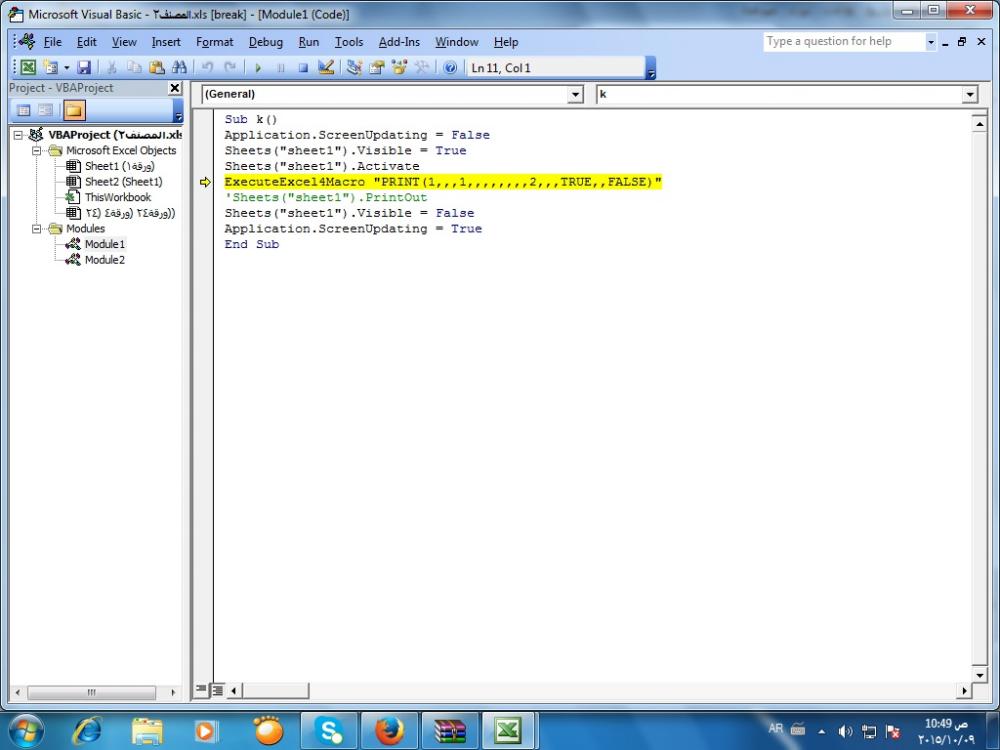The image size is (1000, 750).
Task: Click the Break pause icon
Action: tap(281, 67)
